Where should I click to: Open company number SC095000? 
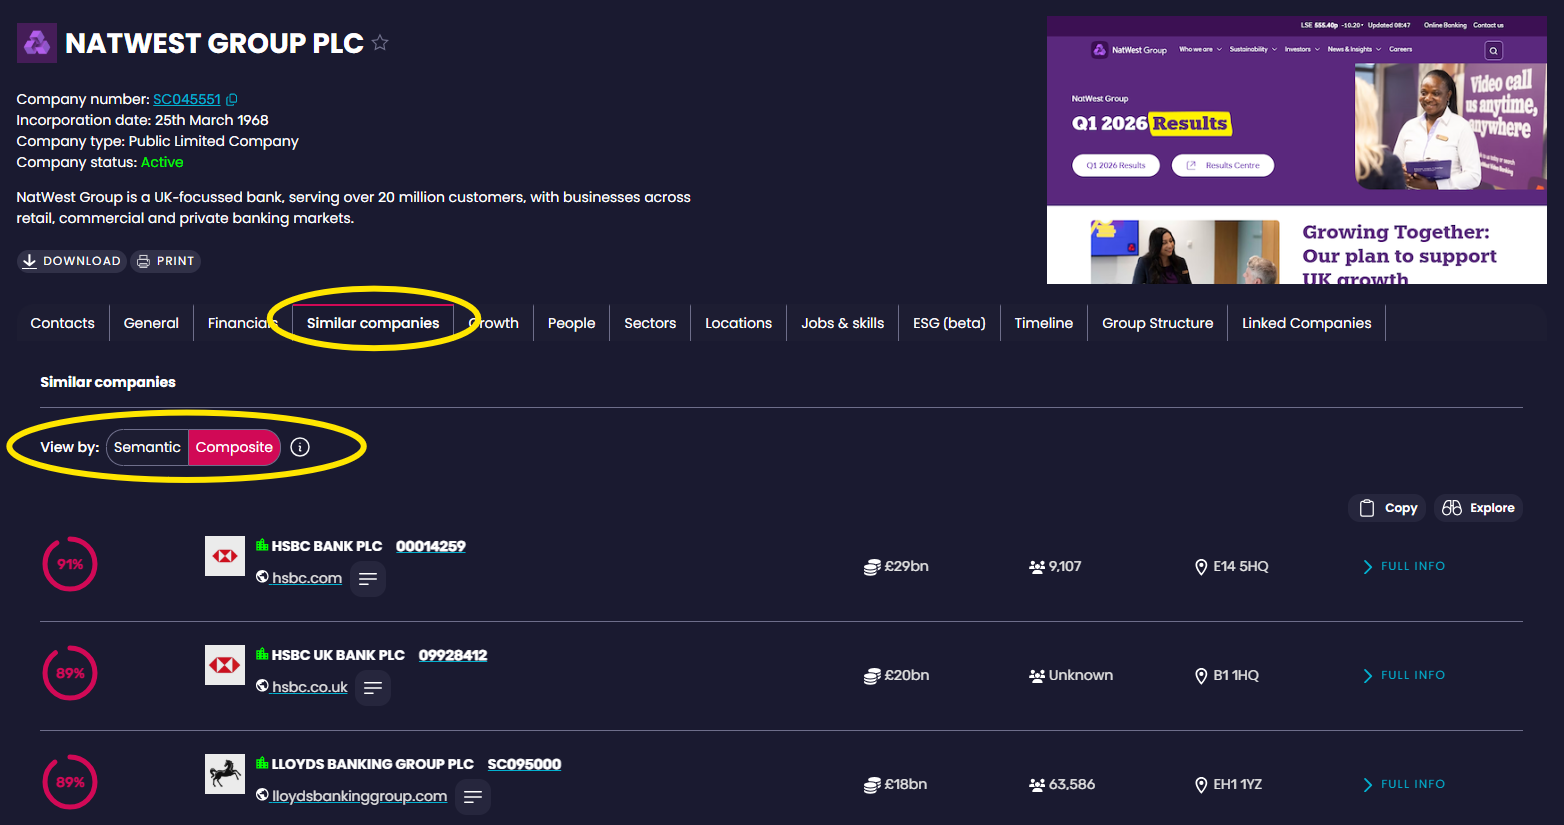(x=524, y=764)
